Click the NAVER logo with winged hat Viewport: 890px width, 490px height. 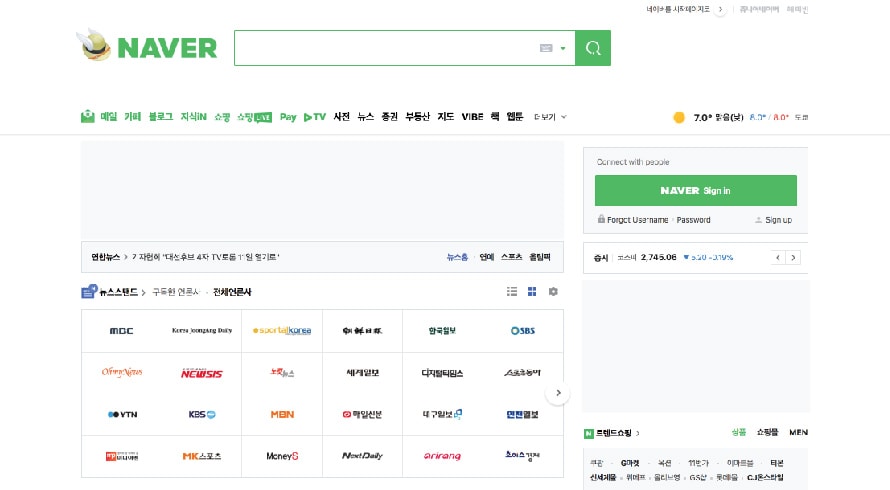147,45
